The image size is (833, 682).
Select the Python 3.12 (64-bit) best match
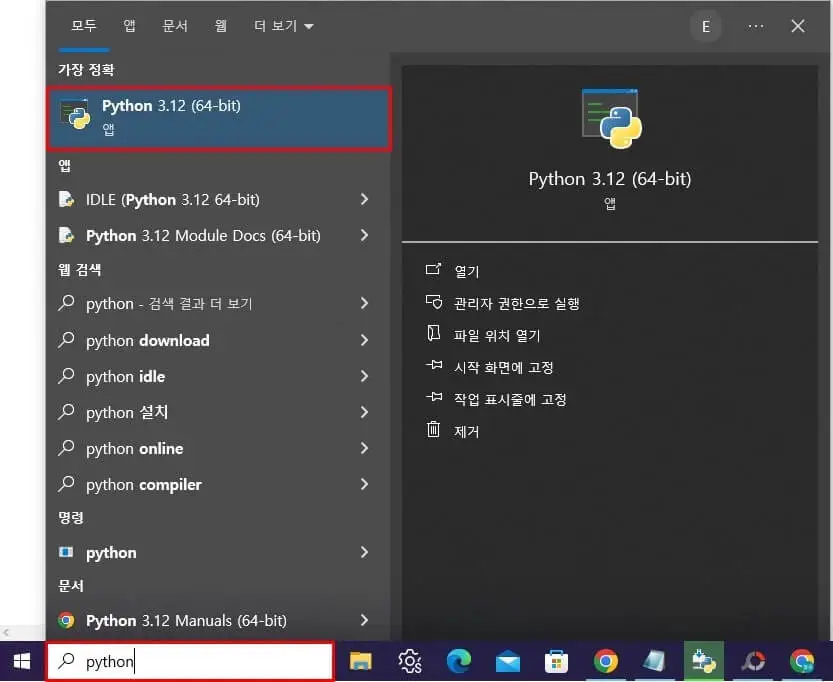coord(218,118)
